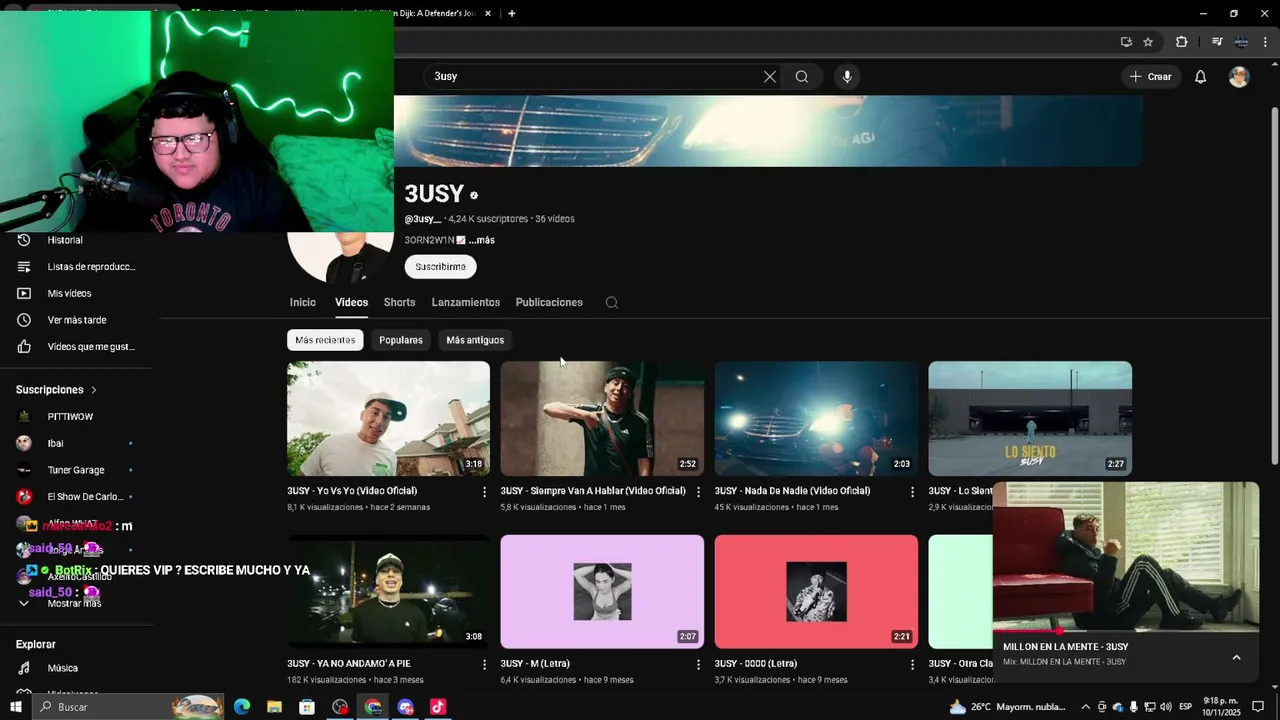Click the miniplayer video MILLON EN LA MENTE
1280x720 pixels.
pyautogui.click(x=1126, y=556)
